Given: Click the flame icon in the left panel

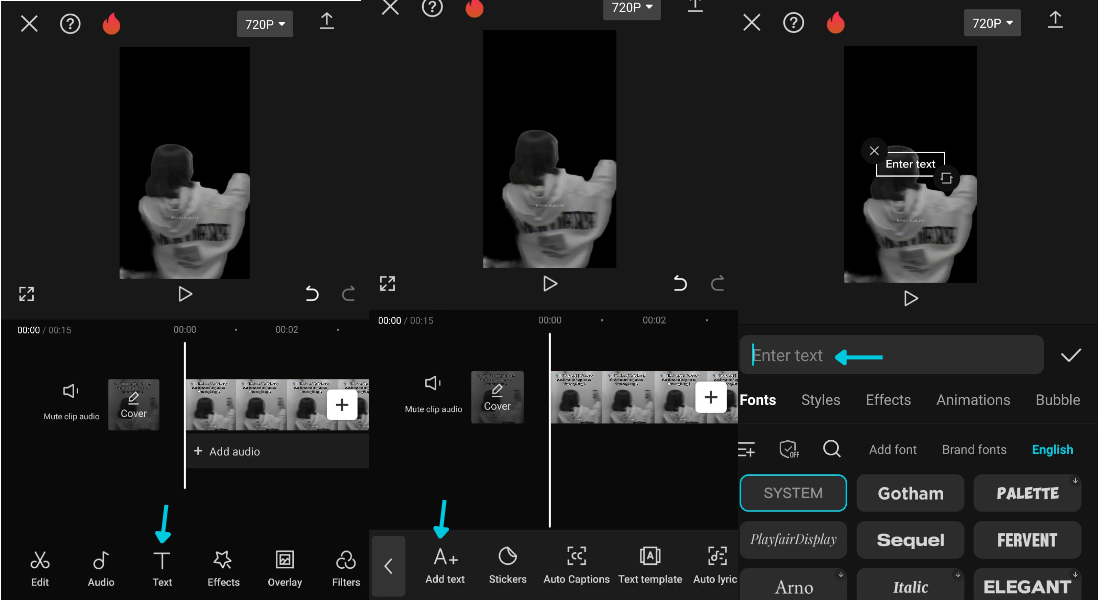Looking at the screenshot, I should [112, 24].
